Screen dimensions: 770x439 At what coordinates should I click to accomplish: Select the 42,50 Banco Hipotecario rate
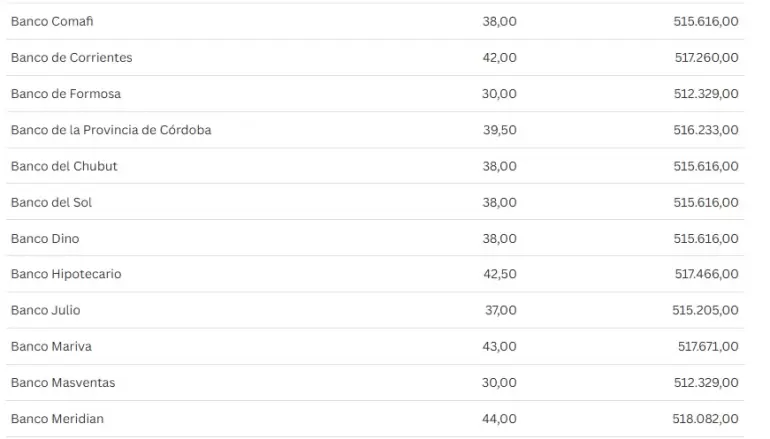click(499, 274)
